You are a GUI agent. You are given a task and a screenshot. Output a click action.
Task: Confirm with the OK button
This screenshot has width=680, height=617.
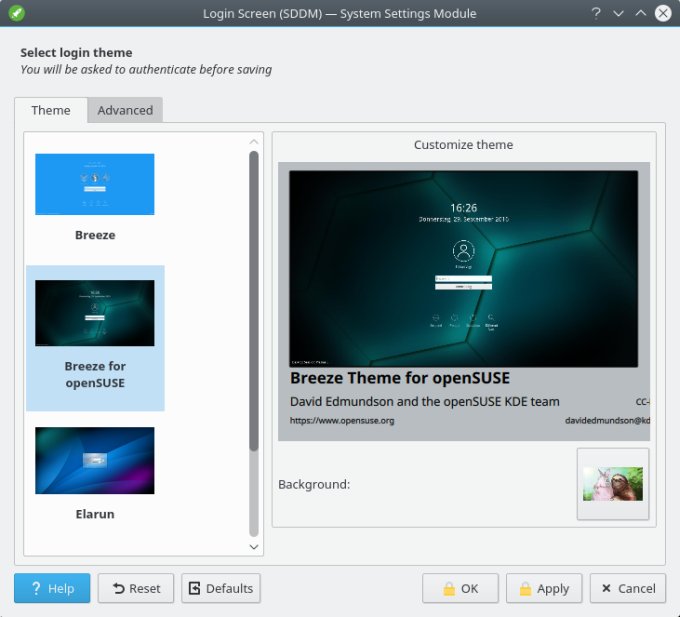[460, 588]
